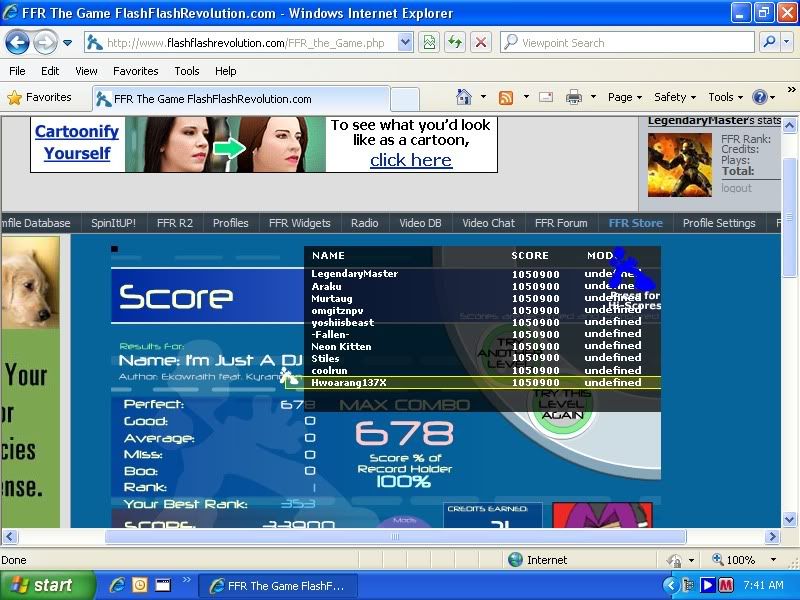Click the Home icon in command bar
The height and width of the screenshot is (600, 800).
pyautogui.click(x=464, y=97)
